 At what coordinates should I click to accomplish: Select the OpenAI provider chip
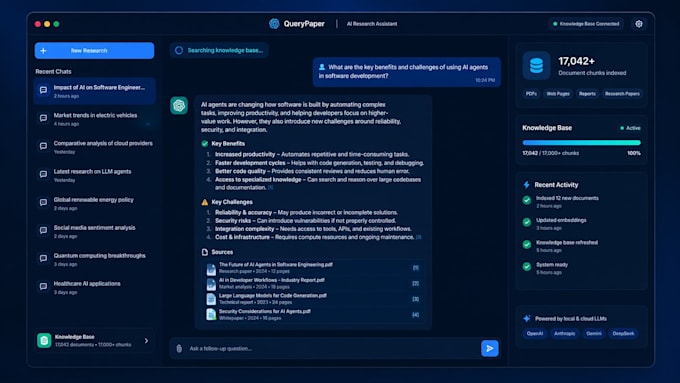[x=535, y=334]
